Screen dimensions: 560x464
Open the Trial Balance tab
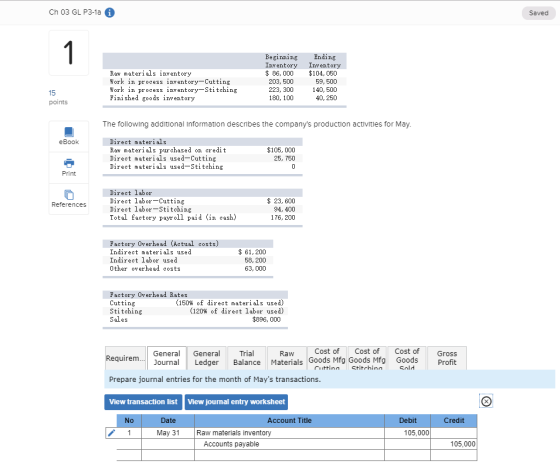[x=247, y=358]
